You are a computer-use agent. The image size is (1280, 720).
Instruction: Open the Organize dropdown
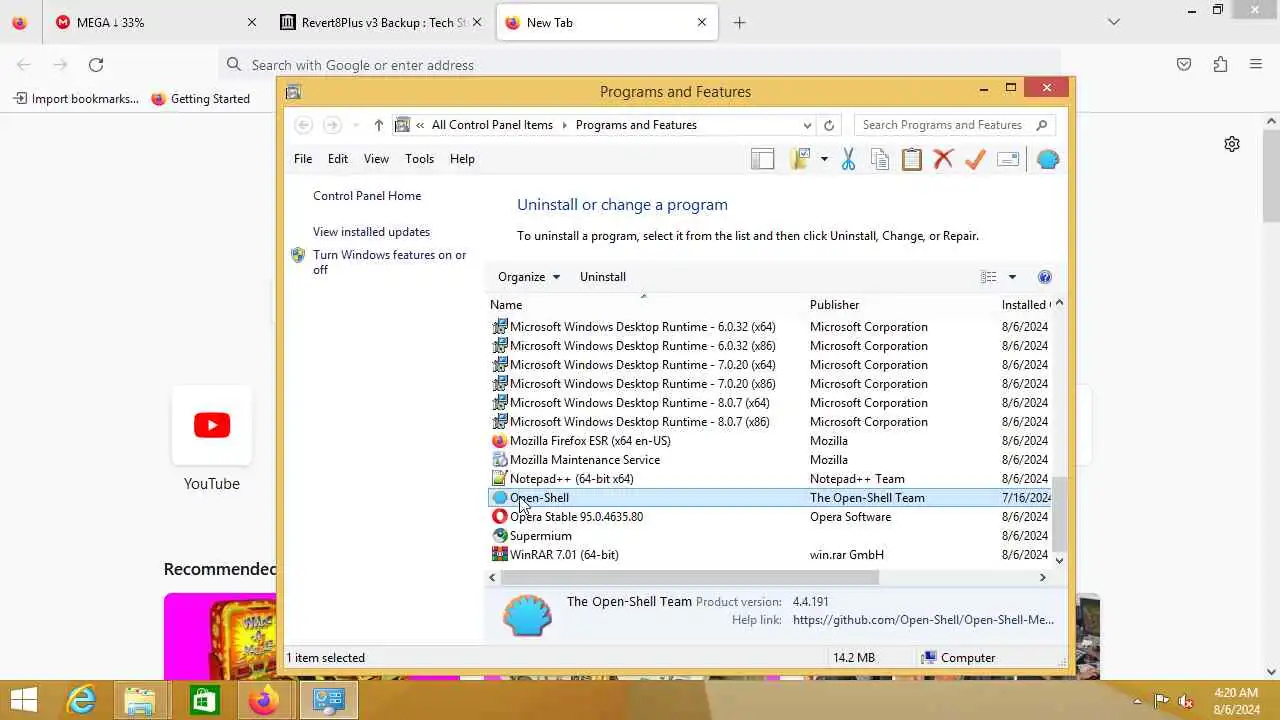(x=529, y=277)
